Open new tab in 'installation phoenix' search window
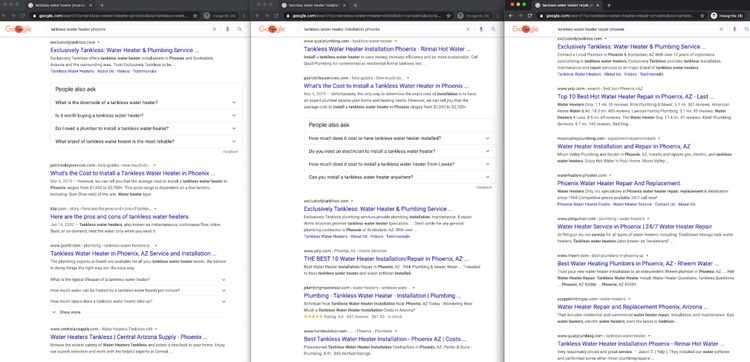This screenshot has width=750, height=362. [355, 5]
